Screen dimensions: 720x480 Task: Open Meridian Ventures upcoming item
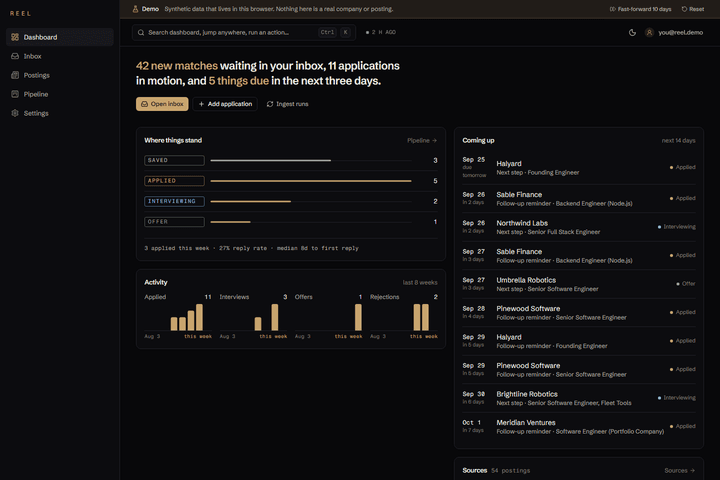(x=579, y=427)
